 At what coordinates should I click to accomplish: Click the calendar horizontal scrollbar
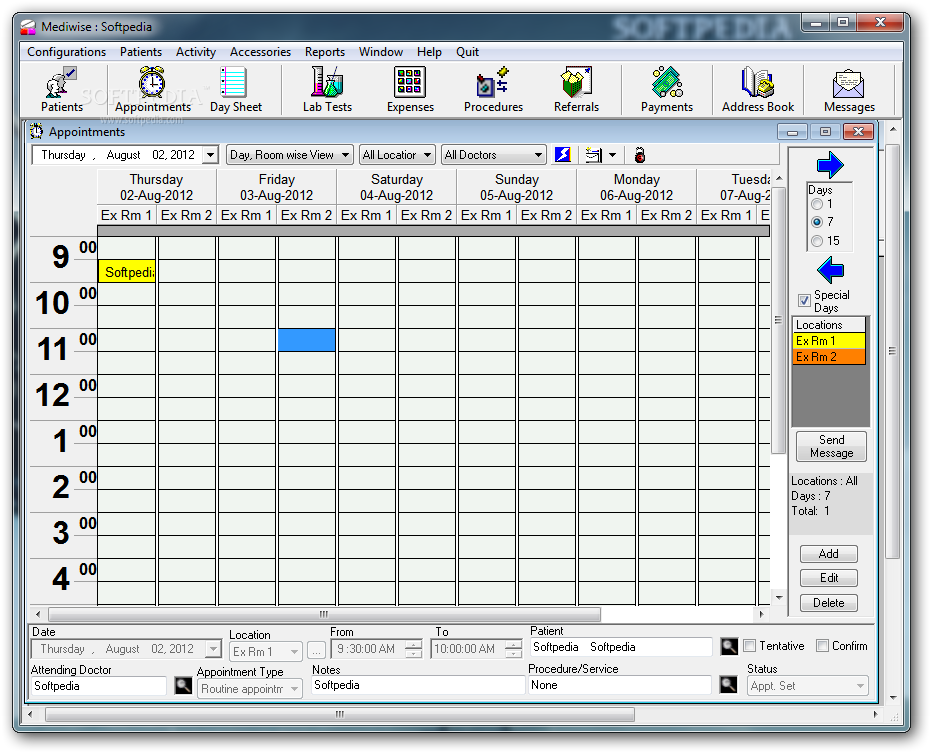click(x=324, y=614)
